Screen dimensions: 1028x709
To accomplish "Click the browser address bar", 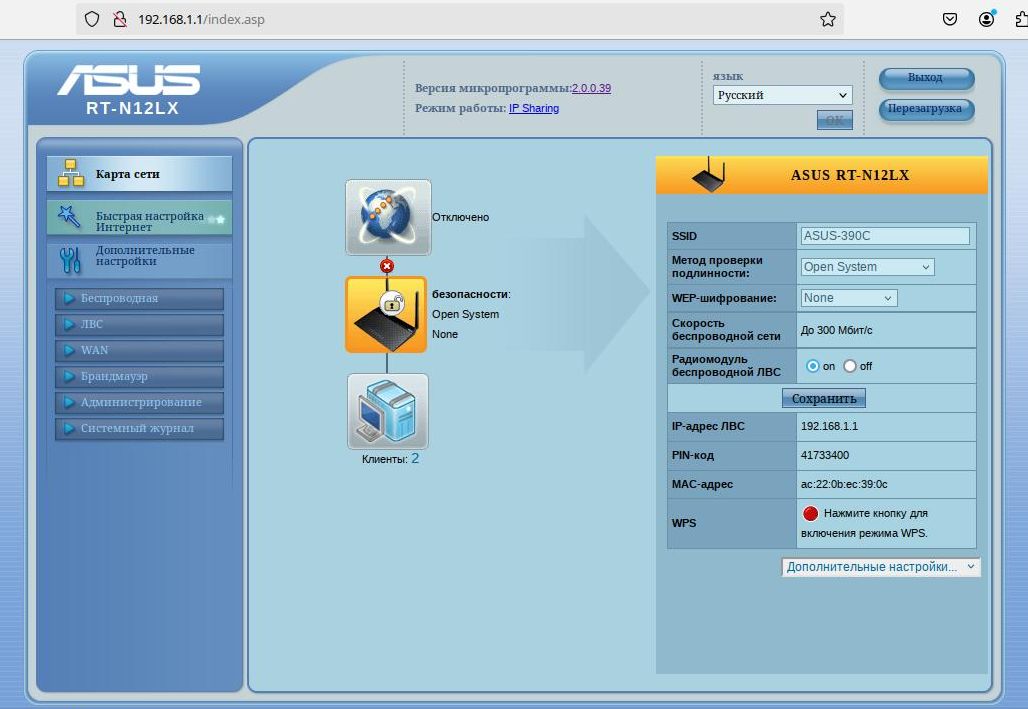I will [459, 19].
